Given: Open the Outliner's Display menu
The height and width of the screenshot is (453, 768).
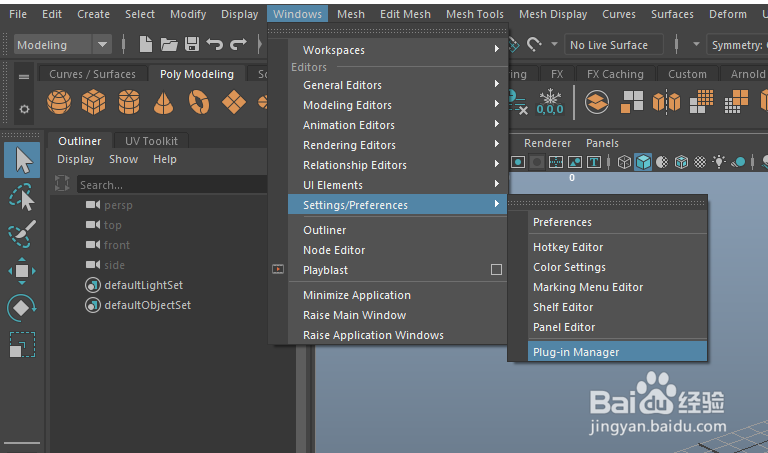Looking at the screenshot, I should point(76,159).
